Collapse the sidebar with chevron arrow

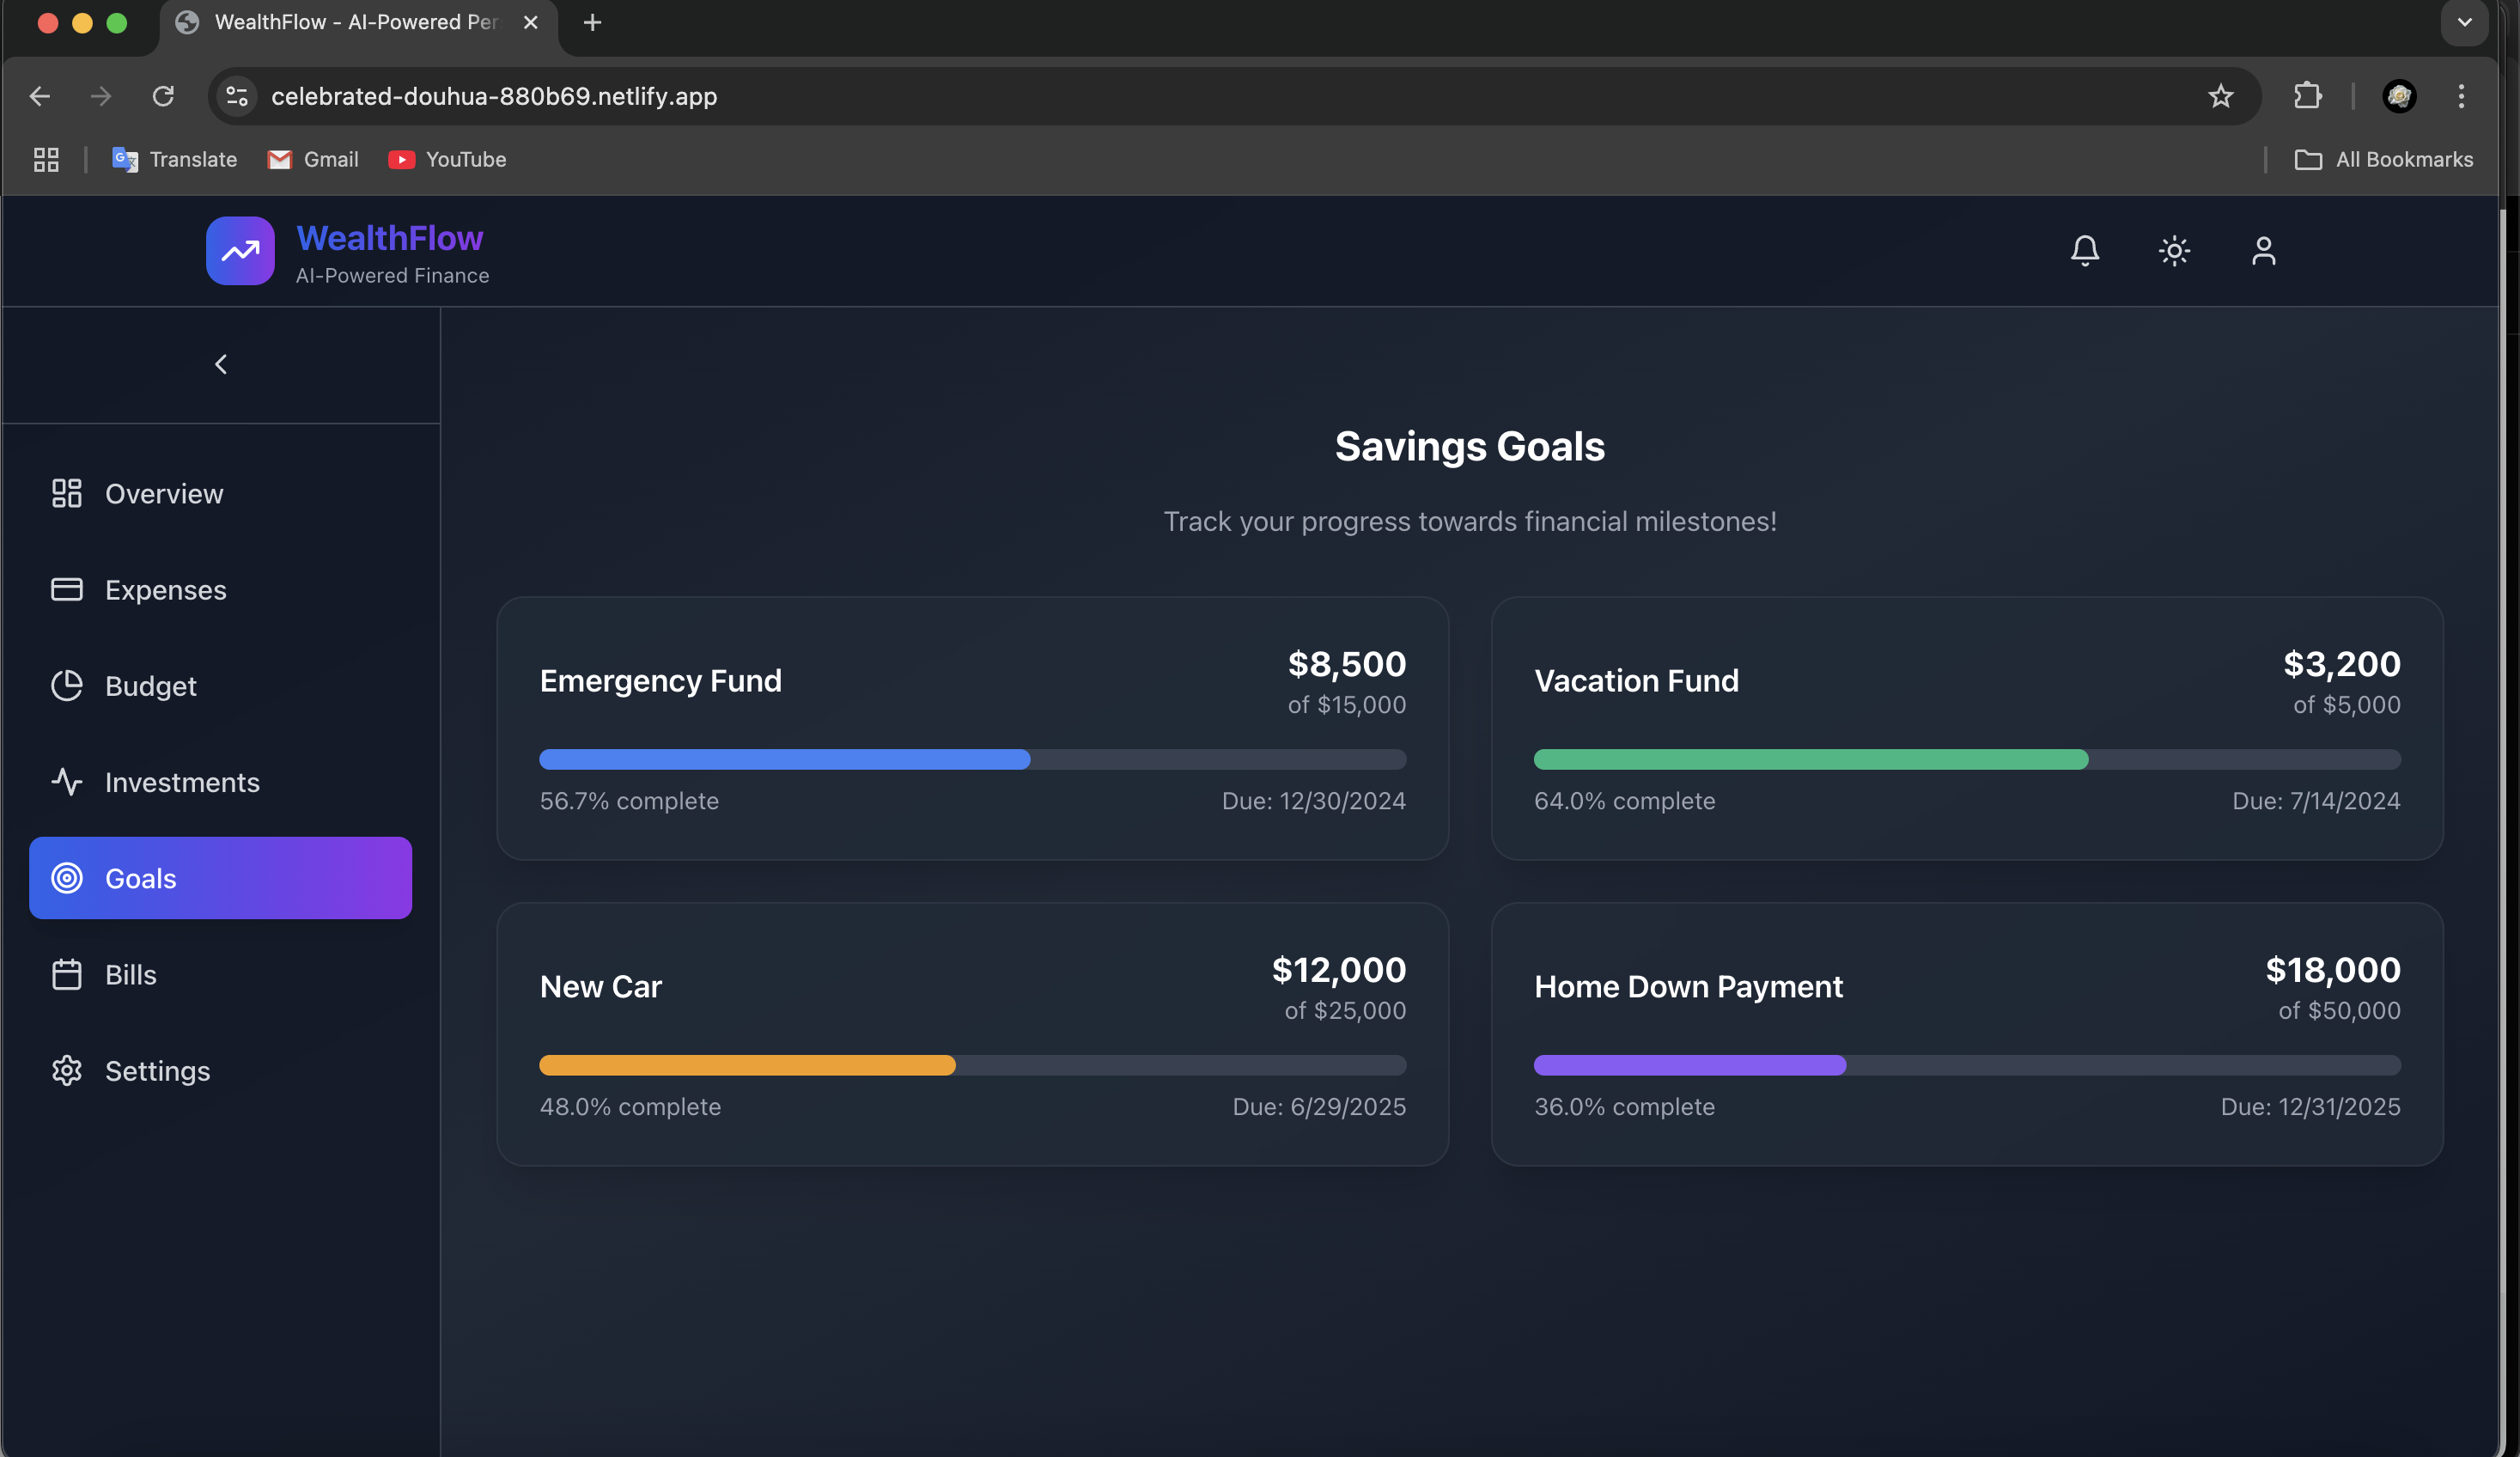point(221,364)
